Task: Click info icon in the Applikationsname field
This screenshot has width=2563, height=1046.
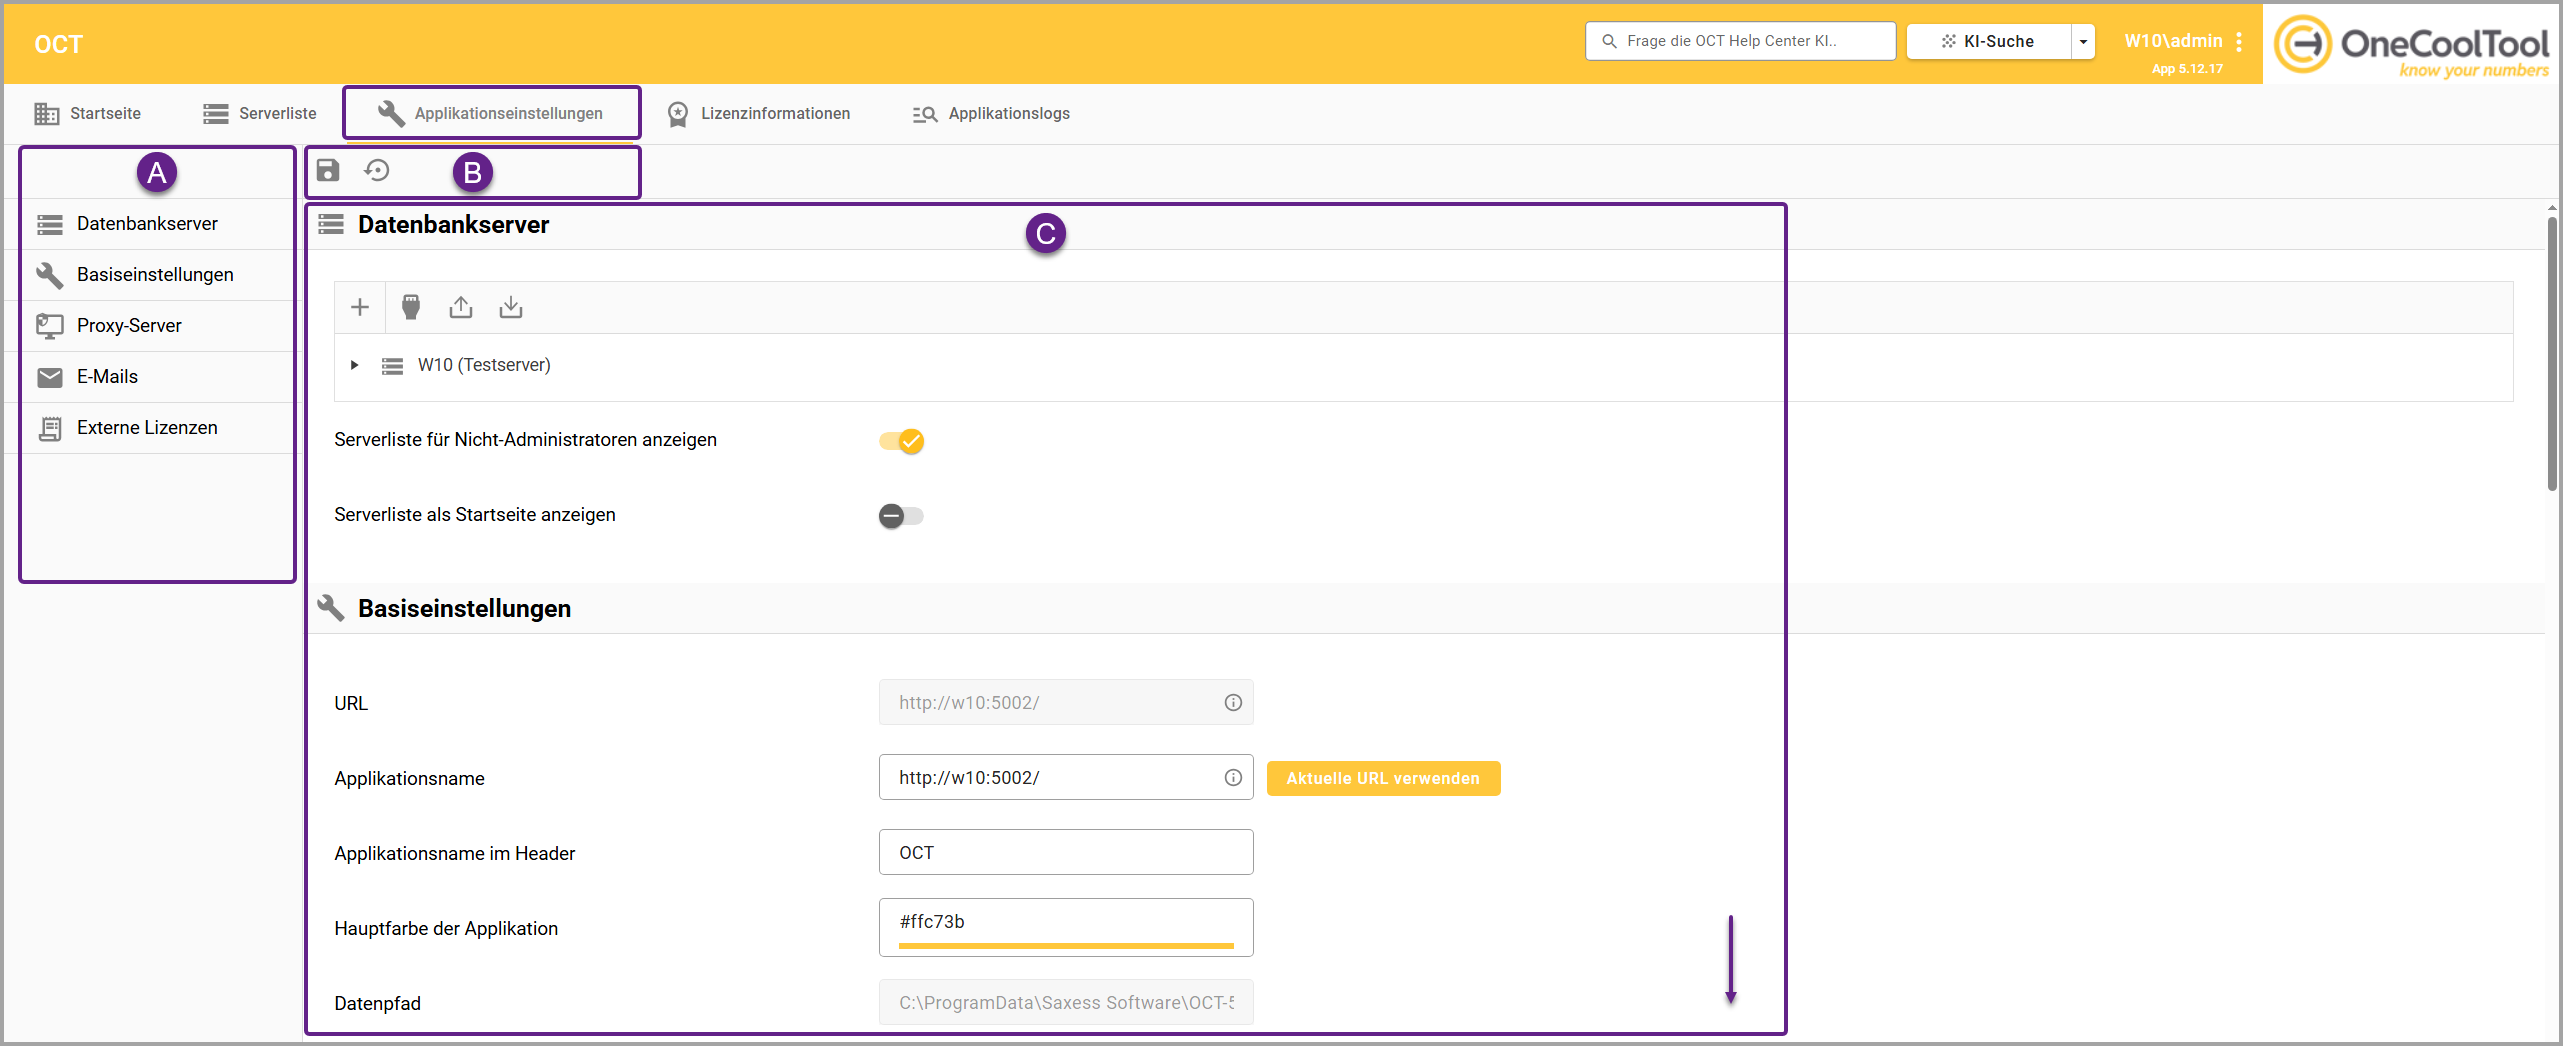Action: 1233,778
